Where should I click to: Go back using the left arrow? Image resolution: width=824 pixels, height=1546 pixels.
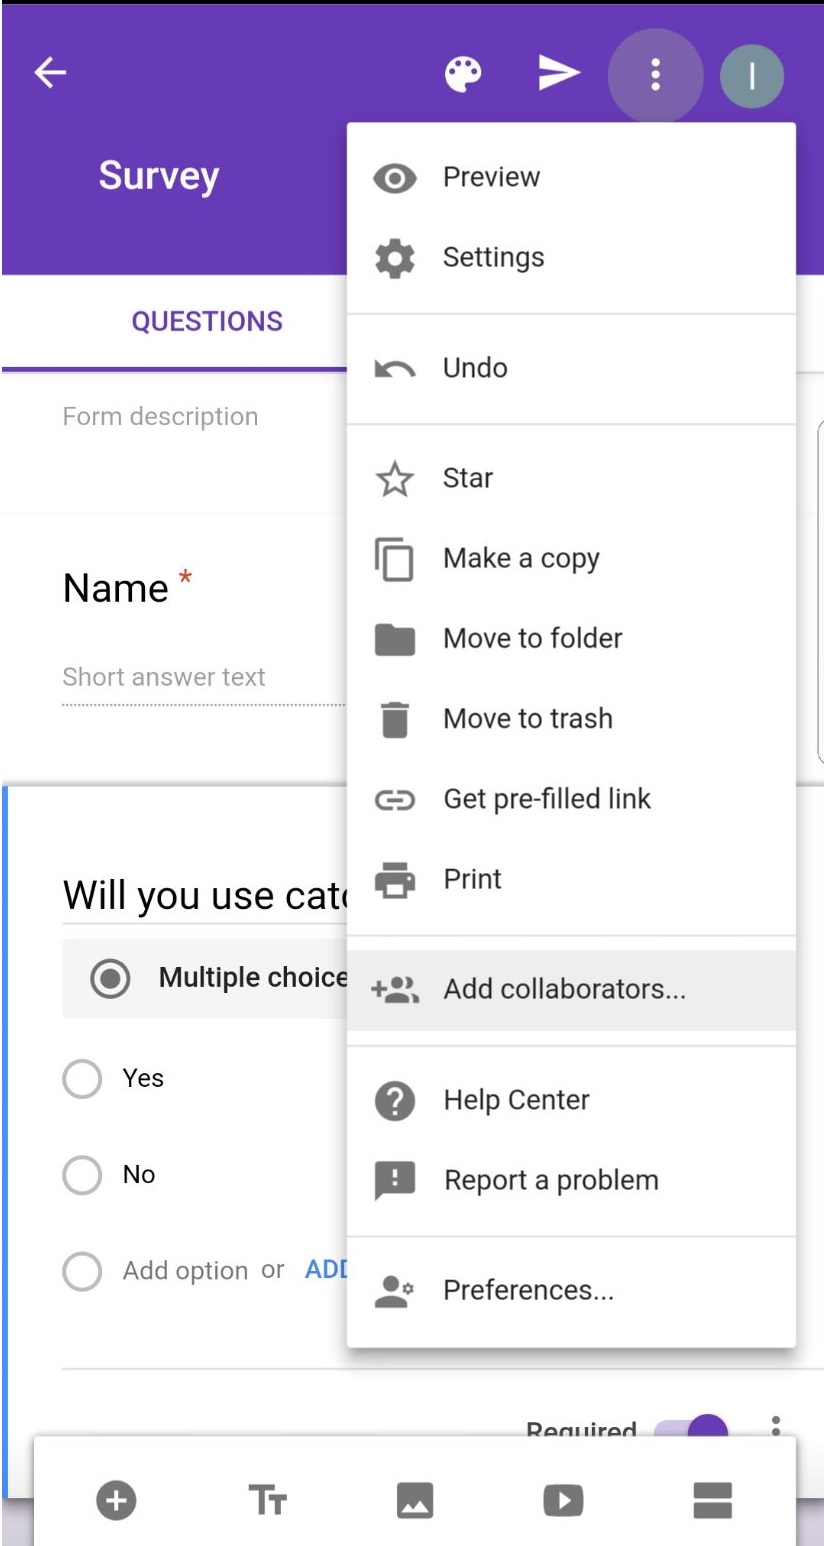pyautogui.click(x=50, y=73)
